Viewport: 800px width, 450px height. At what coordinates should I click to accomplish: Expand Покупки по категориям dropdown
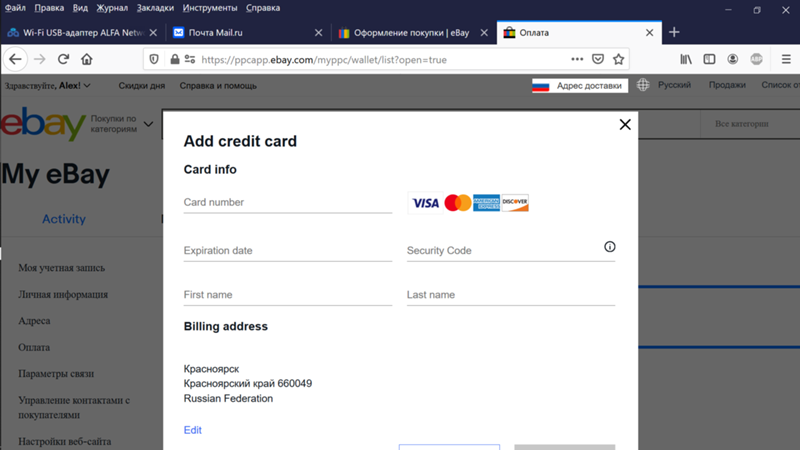click(121, 123)
